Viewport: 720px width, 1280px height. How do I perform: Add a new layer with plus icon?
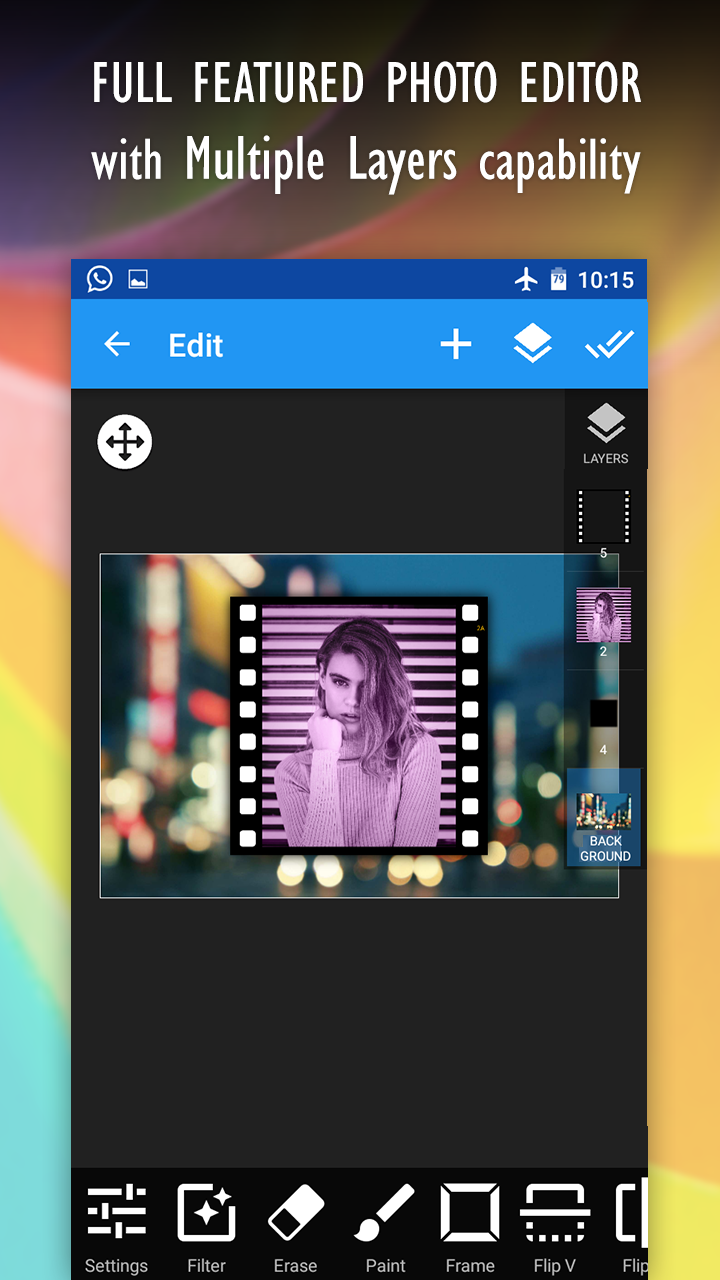pos(456,345)
